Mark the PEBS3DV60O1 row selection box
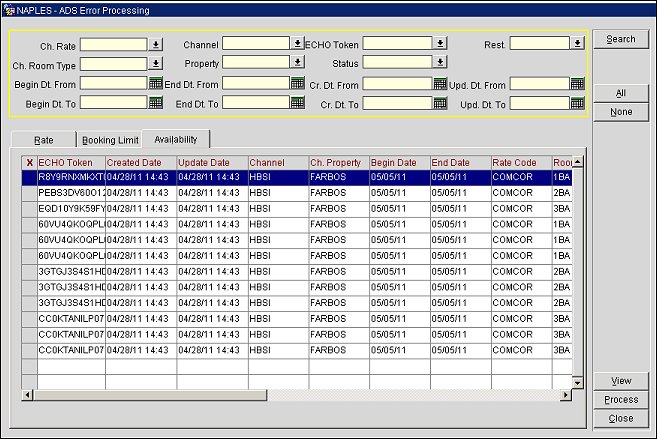Screen dimensions: 657x439 [29, 193]
